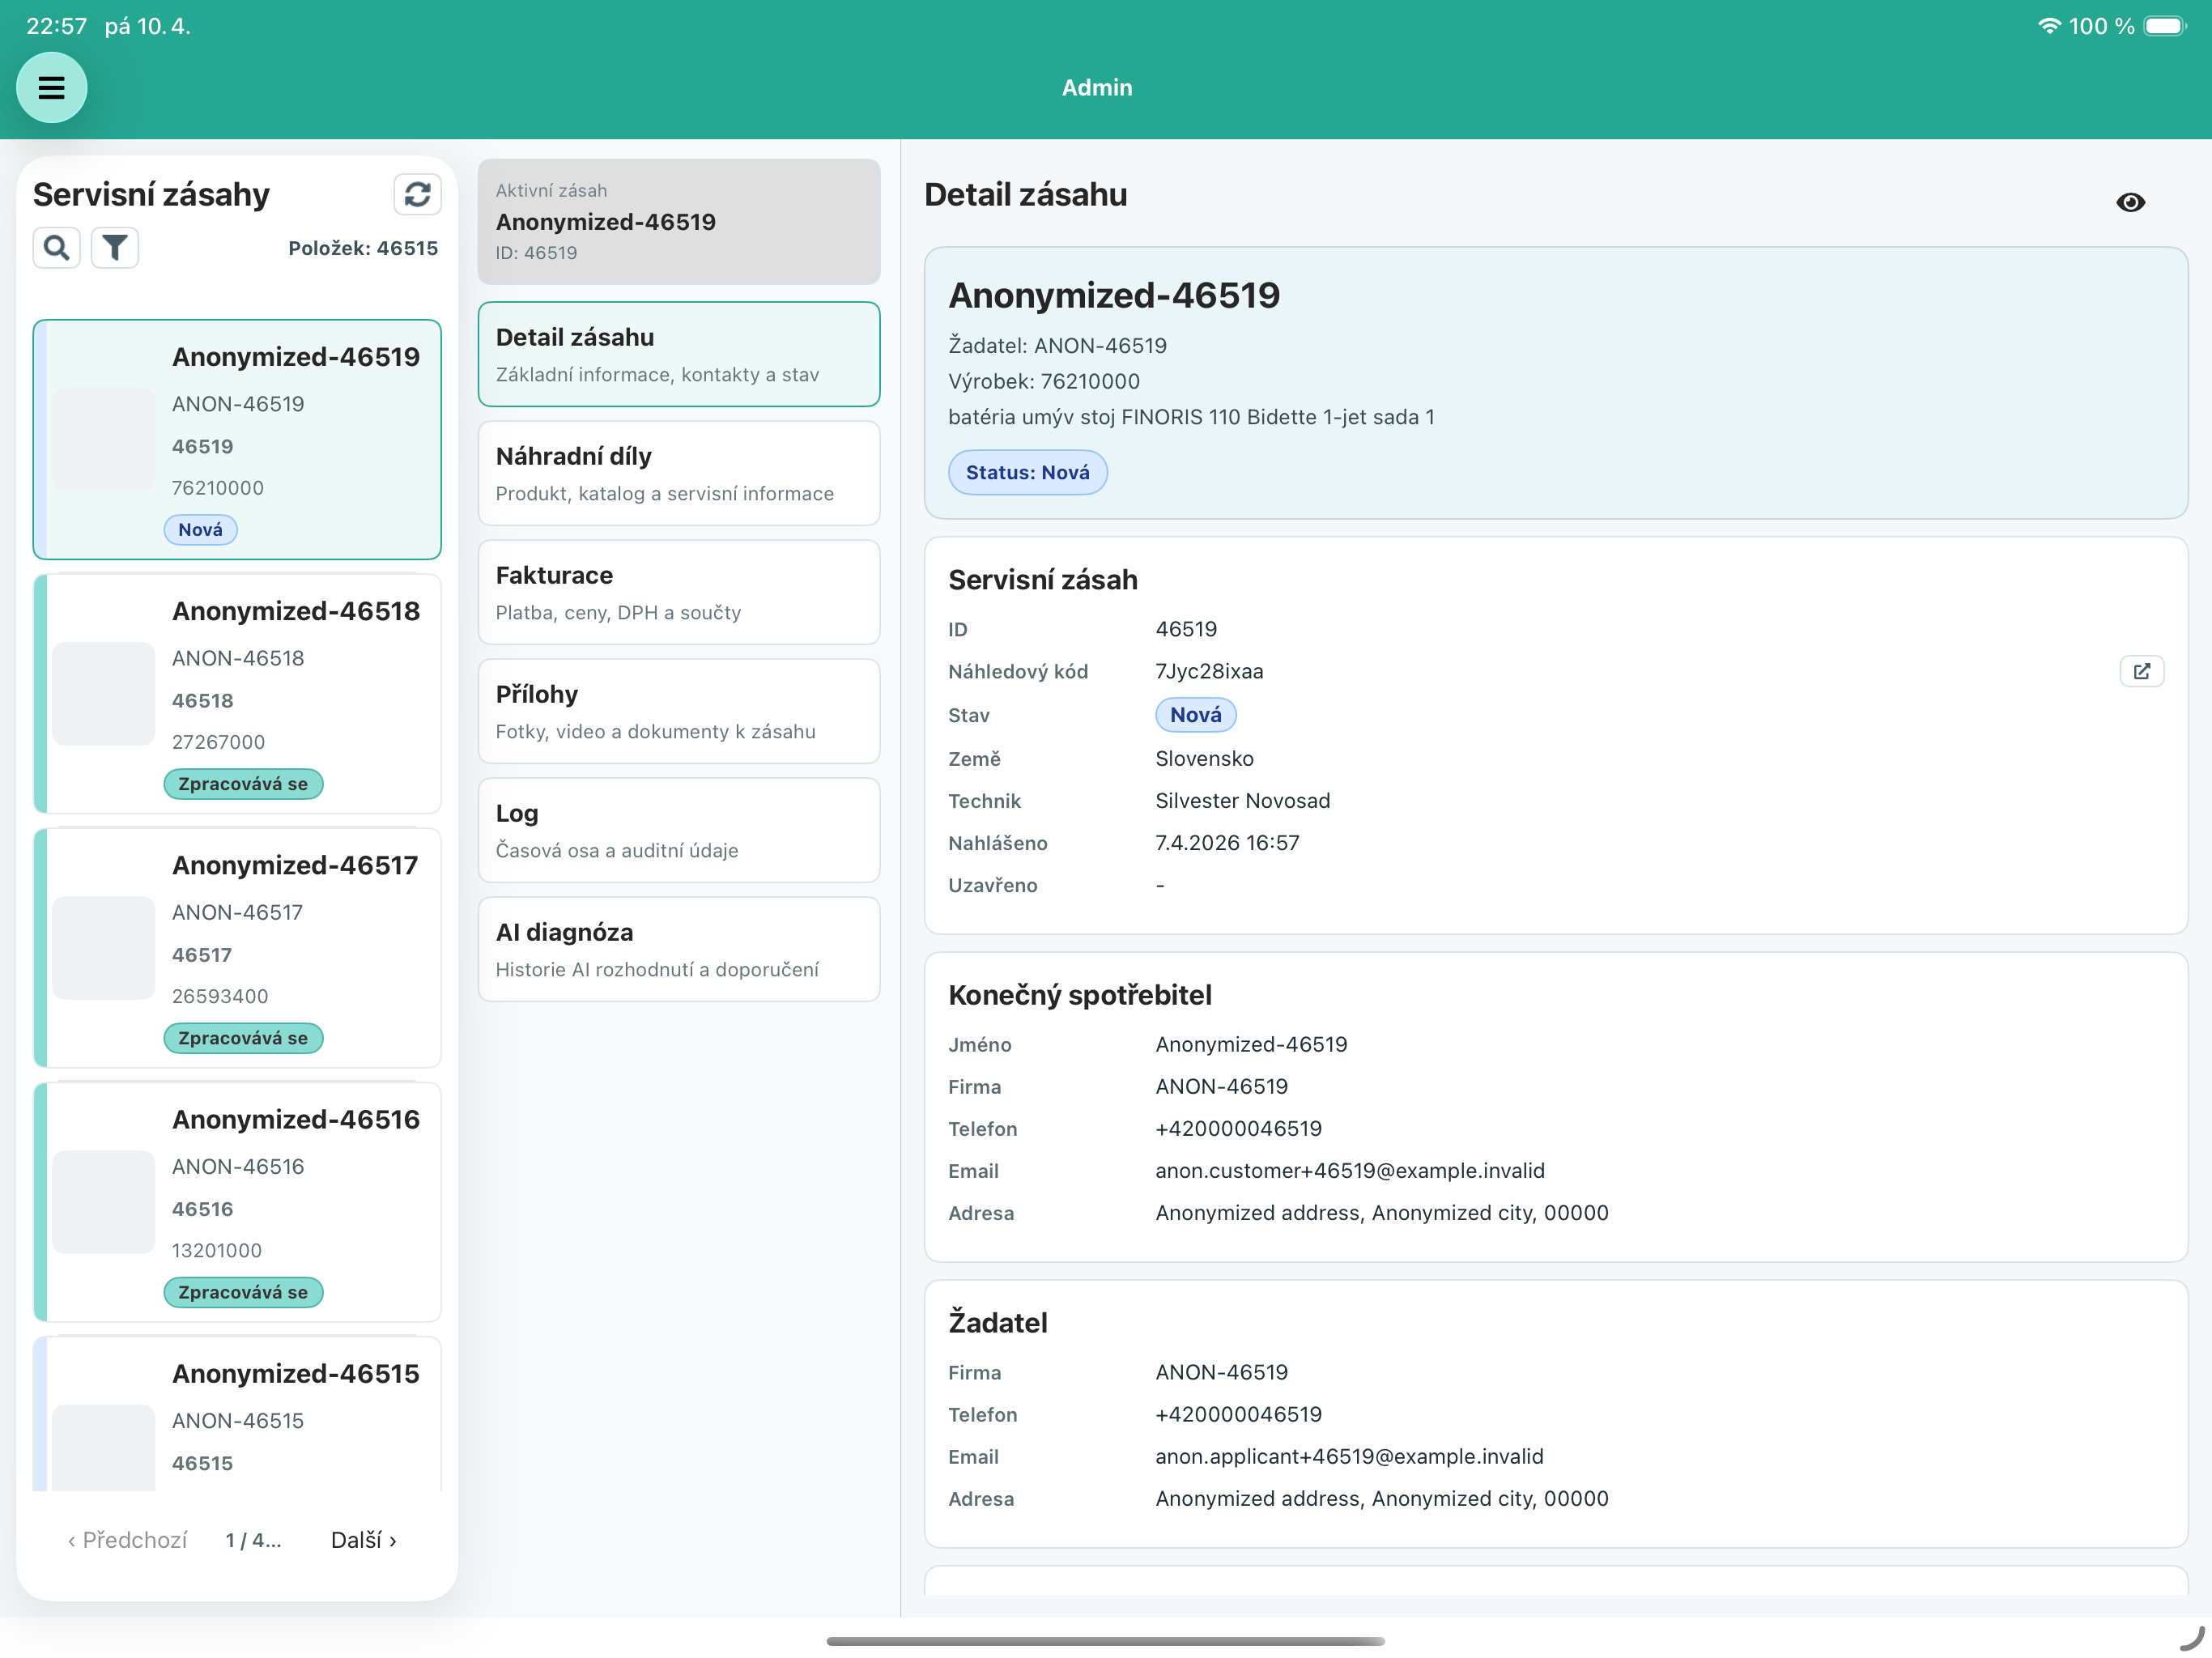Click the search magnifier icon
This screenshot has height=1658, width=2212.
click(57, 247)
